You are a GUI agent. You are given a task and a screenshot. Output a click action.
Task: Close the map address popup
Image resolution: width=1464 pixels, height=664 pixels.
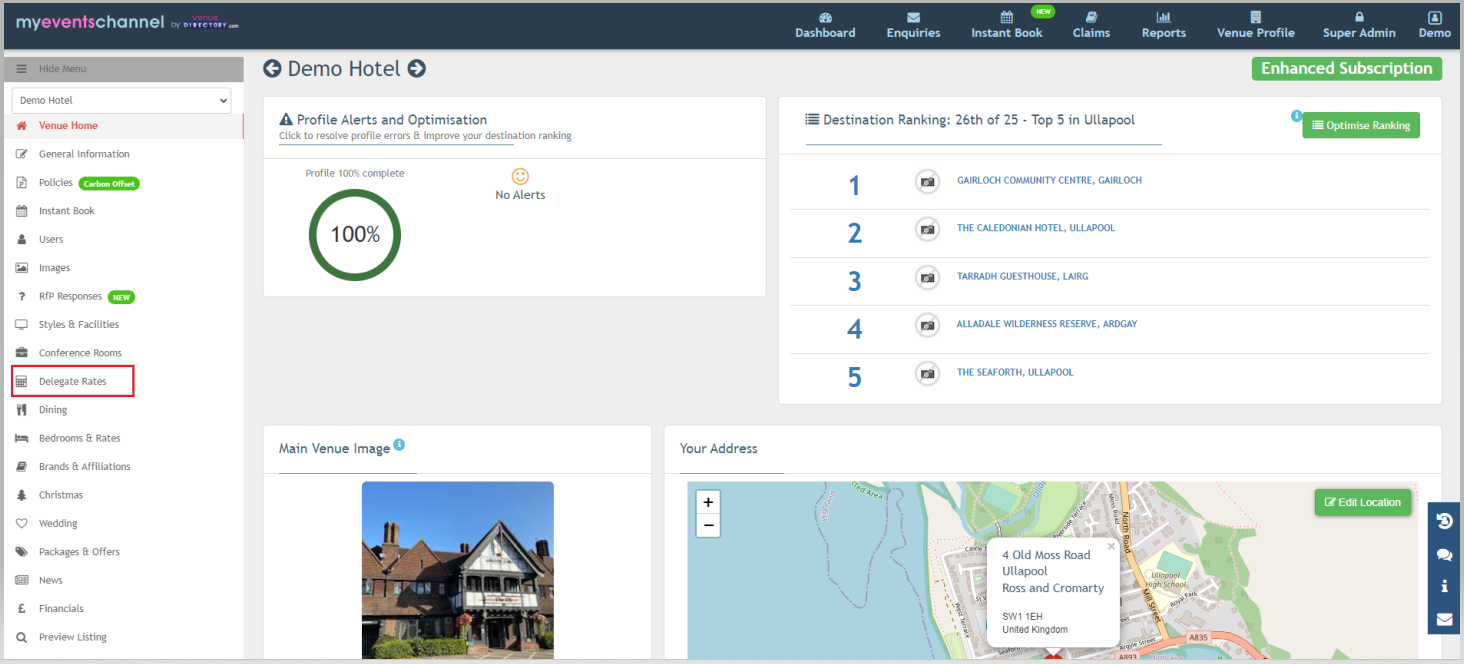1111,547
